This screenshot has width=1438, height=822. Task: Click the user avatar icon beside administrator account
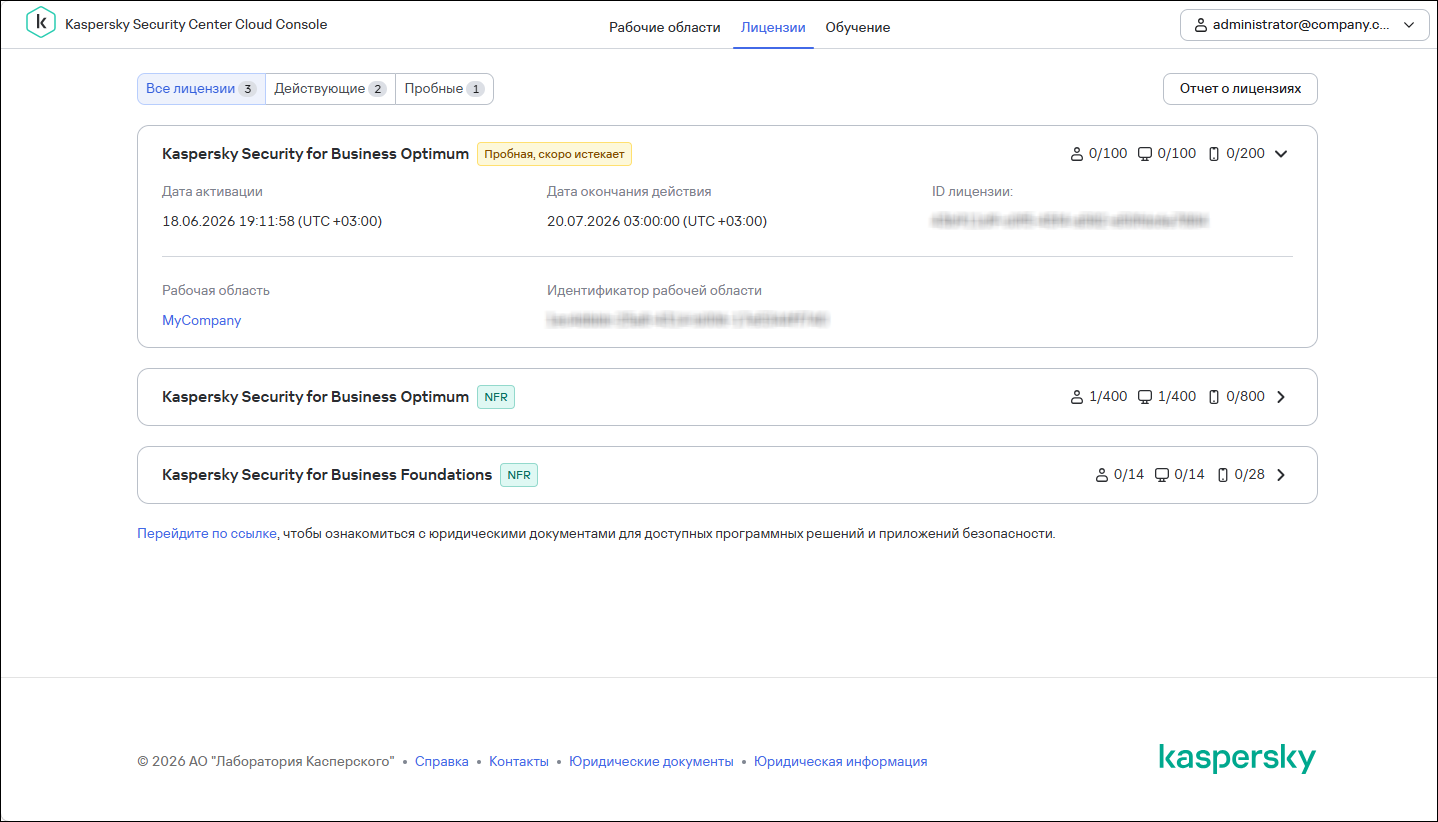click(x=1200, y=26)
